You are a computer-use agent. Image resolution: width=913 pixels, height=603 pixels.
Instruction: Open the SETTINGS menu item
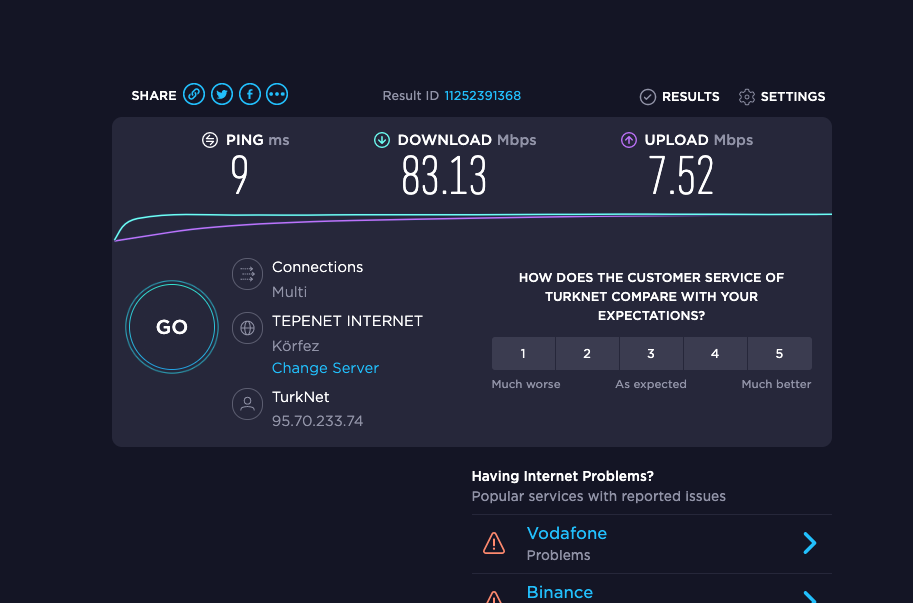(x=782, y=97)
